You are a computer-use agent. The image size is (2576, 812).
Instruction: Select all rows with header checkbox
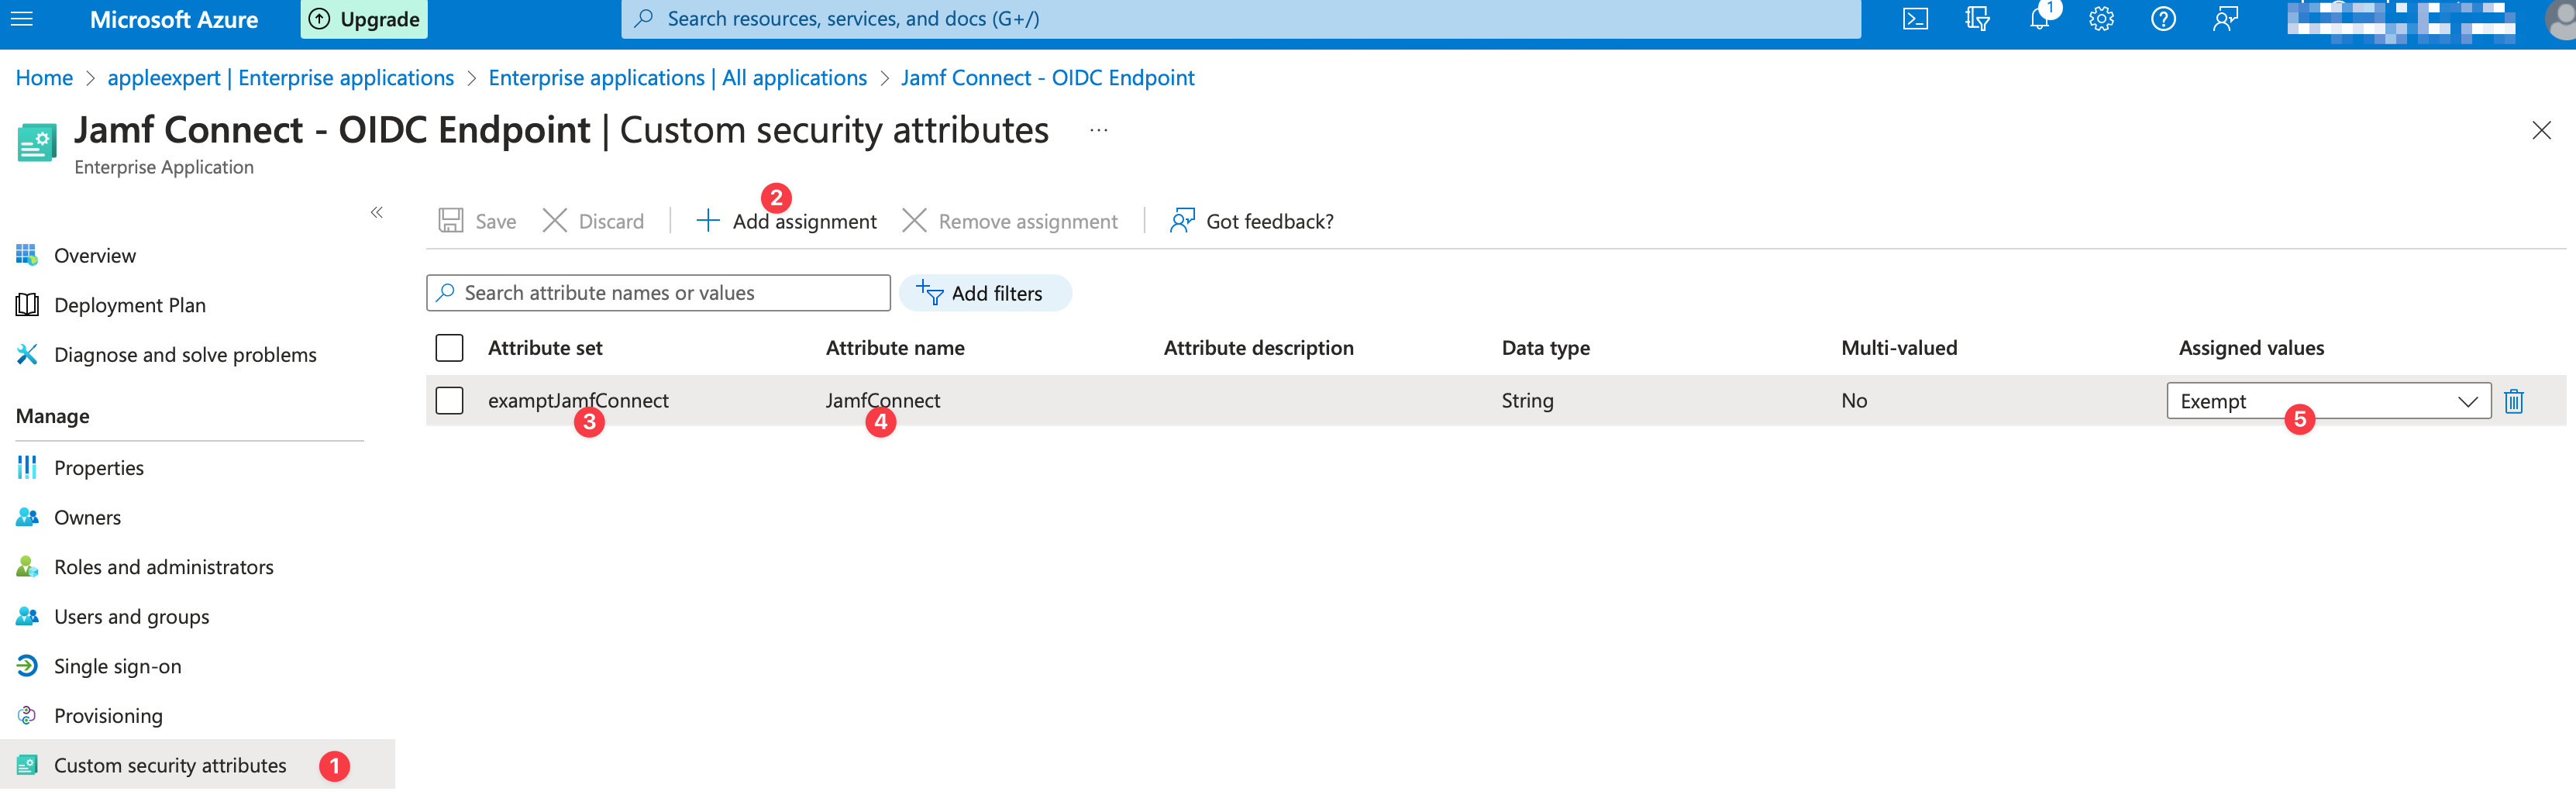coord(449,348)
